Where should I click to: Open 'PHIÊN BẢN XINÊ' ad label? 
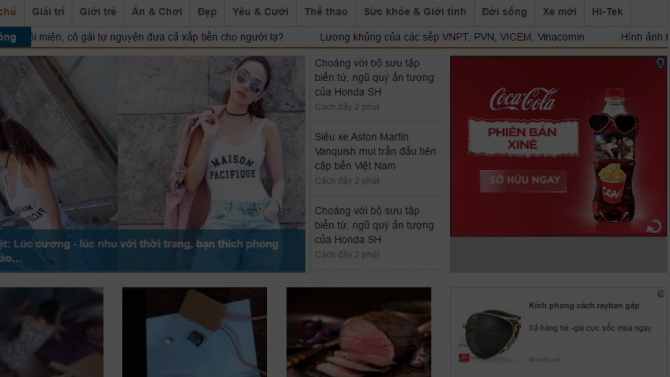tap(523, 138)
